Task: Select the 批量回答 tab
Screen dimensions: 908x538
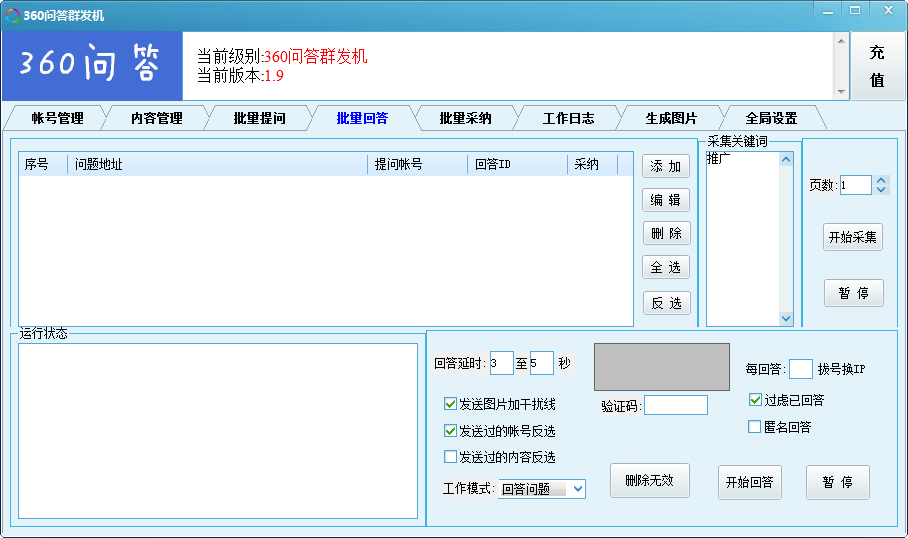Action: coord(363,118)
